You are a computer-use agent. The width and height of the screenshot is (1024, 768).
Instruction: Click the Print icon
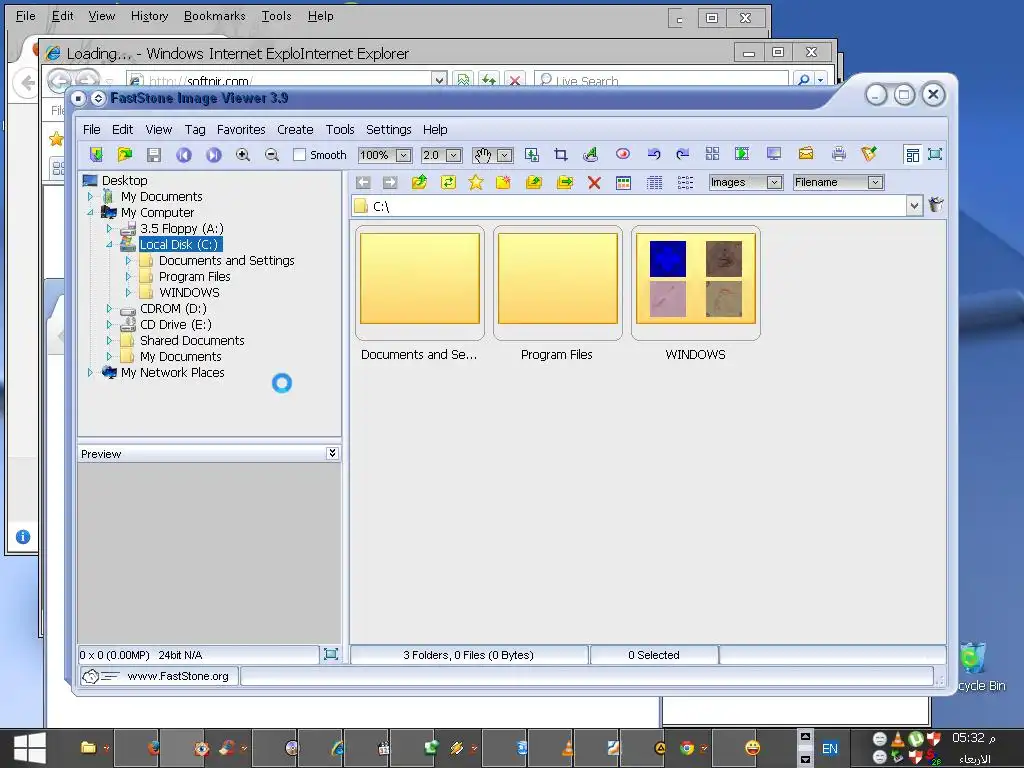click(839, 154)
